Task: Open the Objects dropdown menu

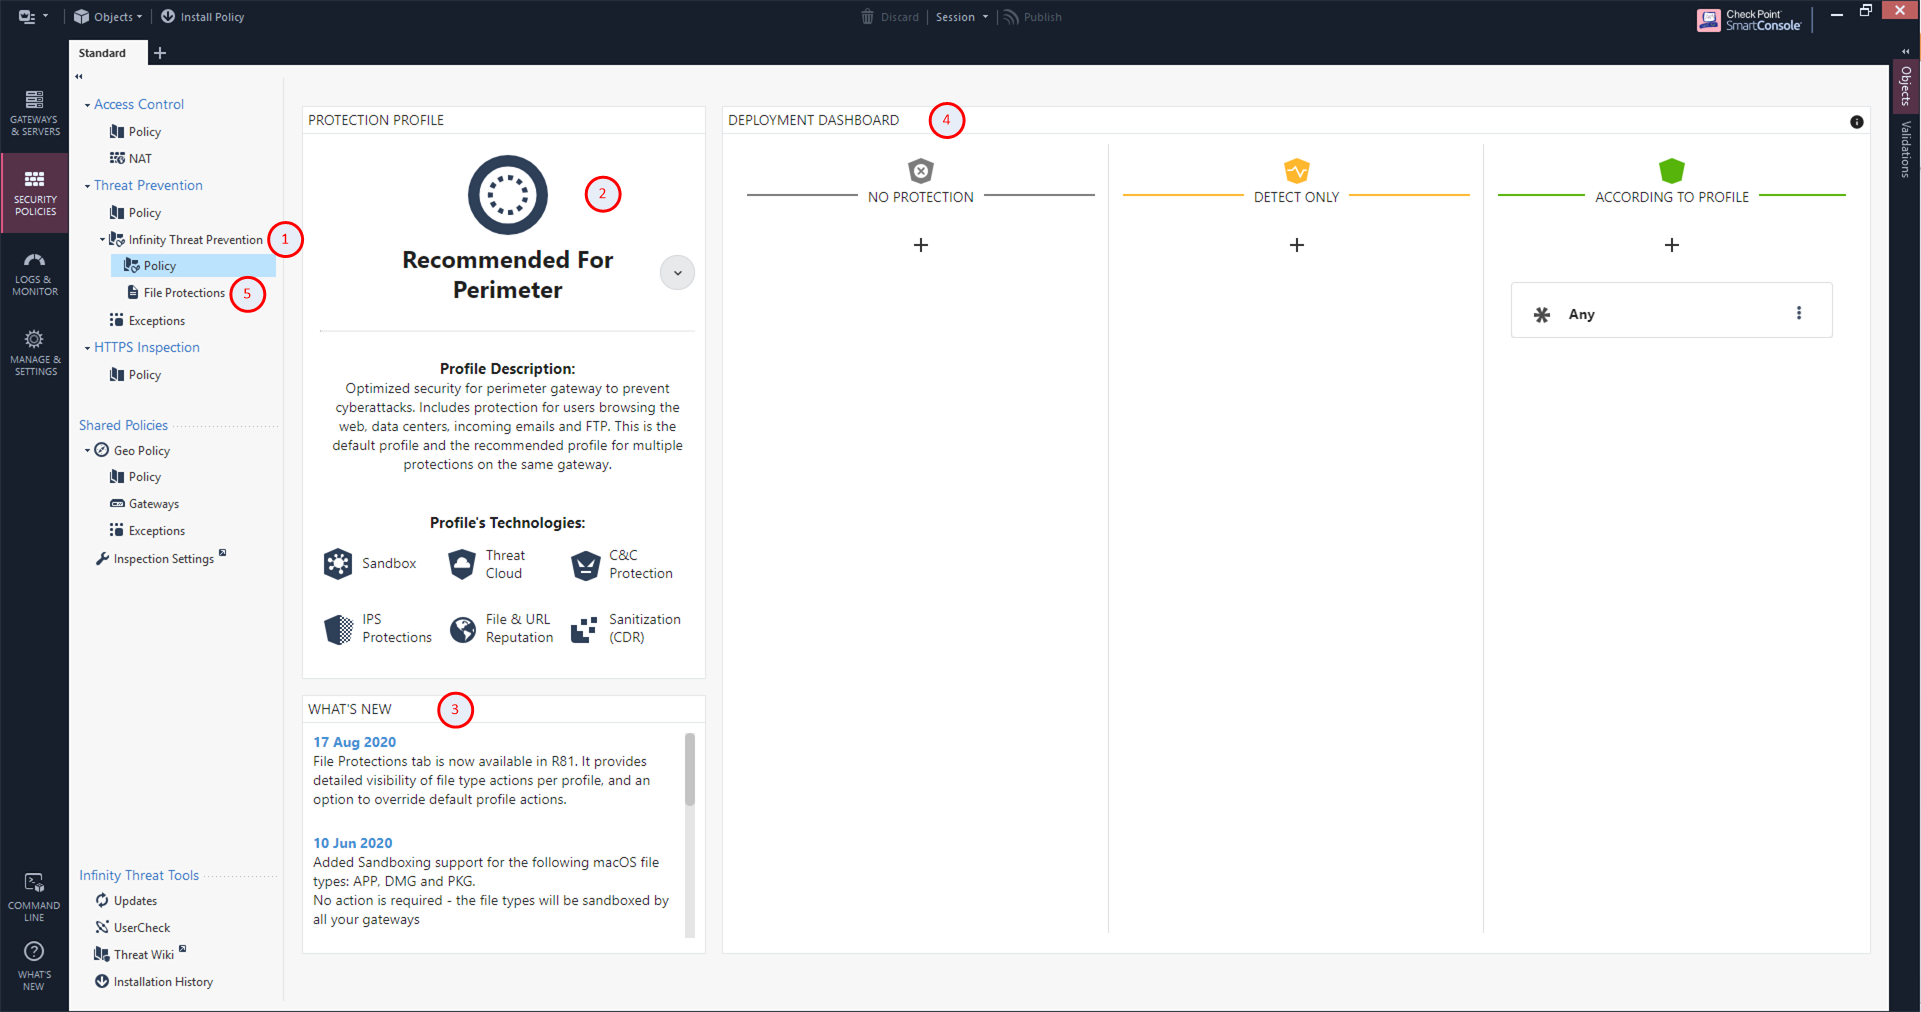Action: [108, 17]
